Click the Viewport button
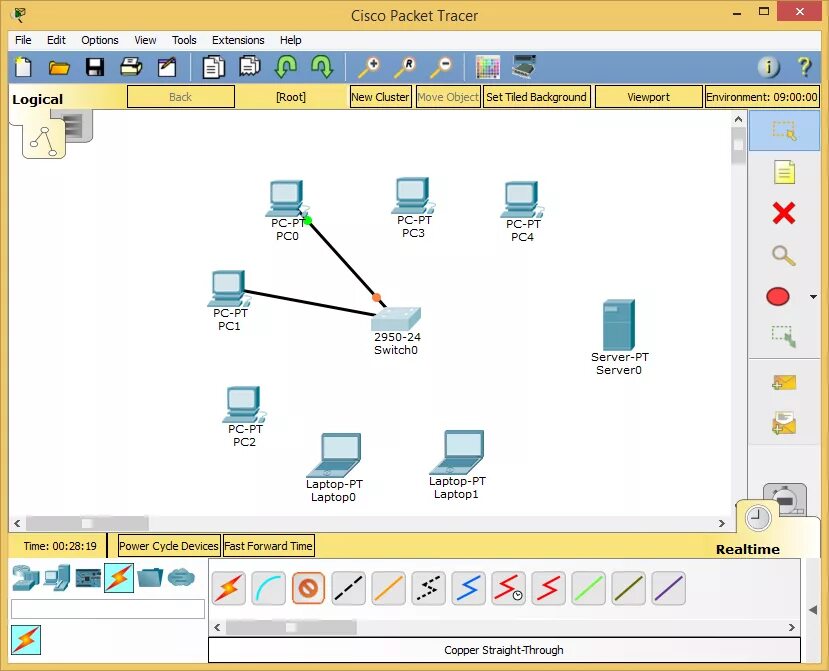The width and height of the screenshot is (829, 671). coord(648,97)
